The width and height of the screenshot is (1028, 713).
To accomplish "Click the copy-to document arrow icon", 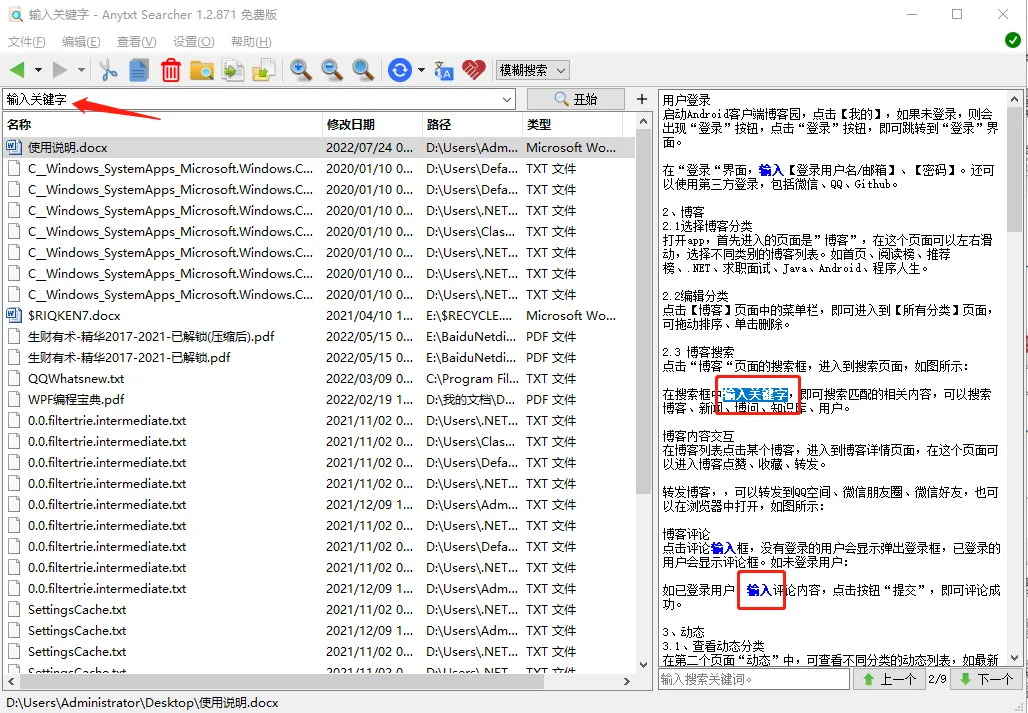I will [x=233, y=69].
